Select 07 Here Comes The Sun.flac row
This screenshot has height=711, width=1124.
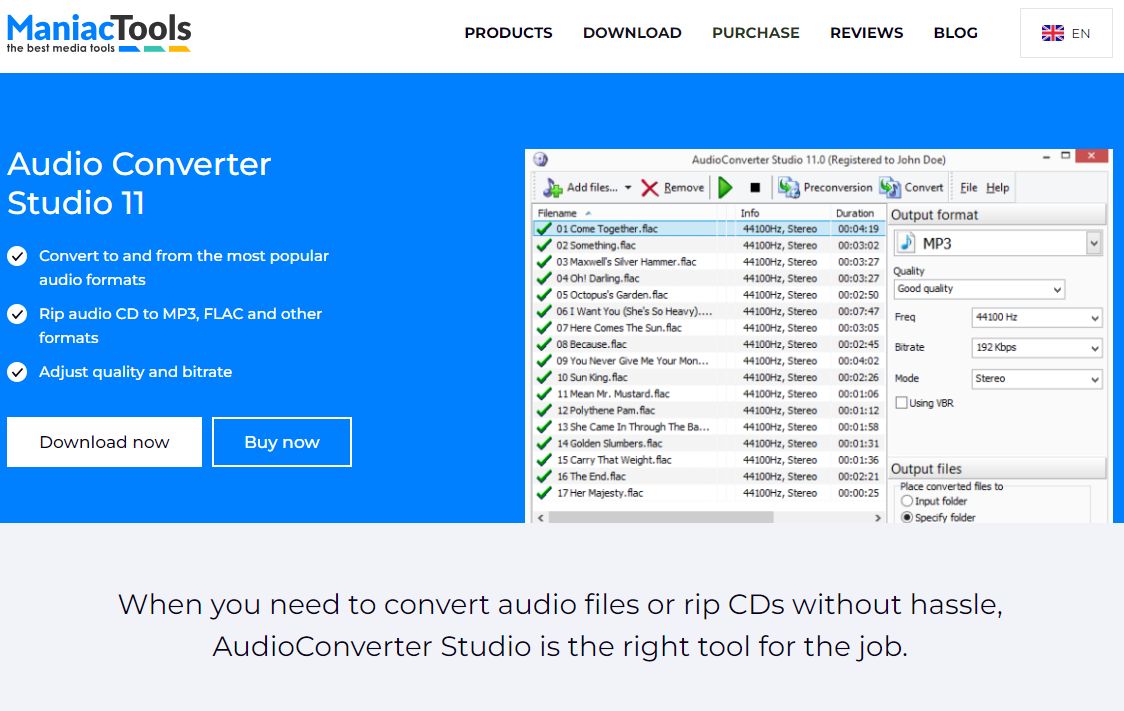point(709,328)
